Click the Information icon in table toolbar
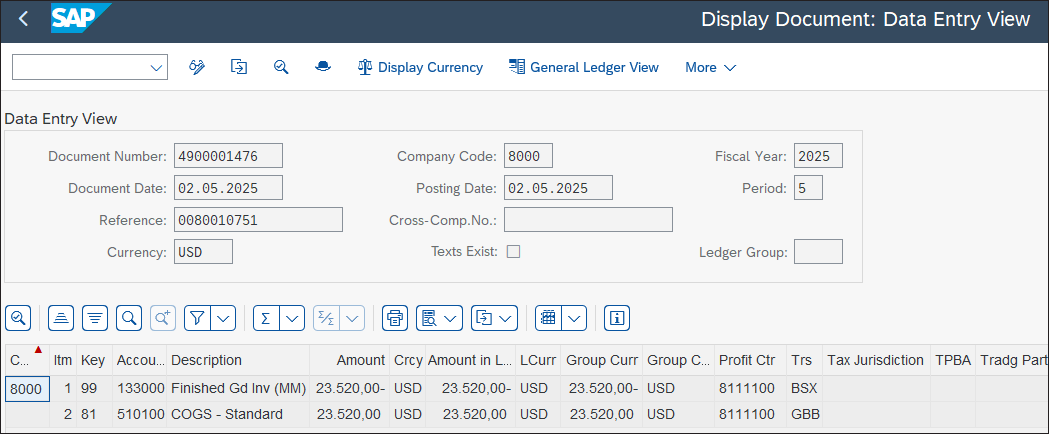1049x434 pixels. click(617, 318)
